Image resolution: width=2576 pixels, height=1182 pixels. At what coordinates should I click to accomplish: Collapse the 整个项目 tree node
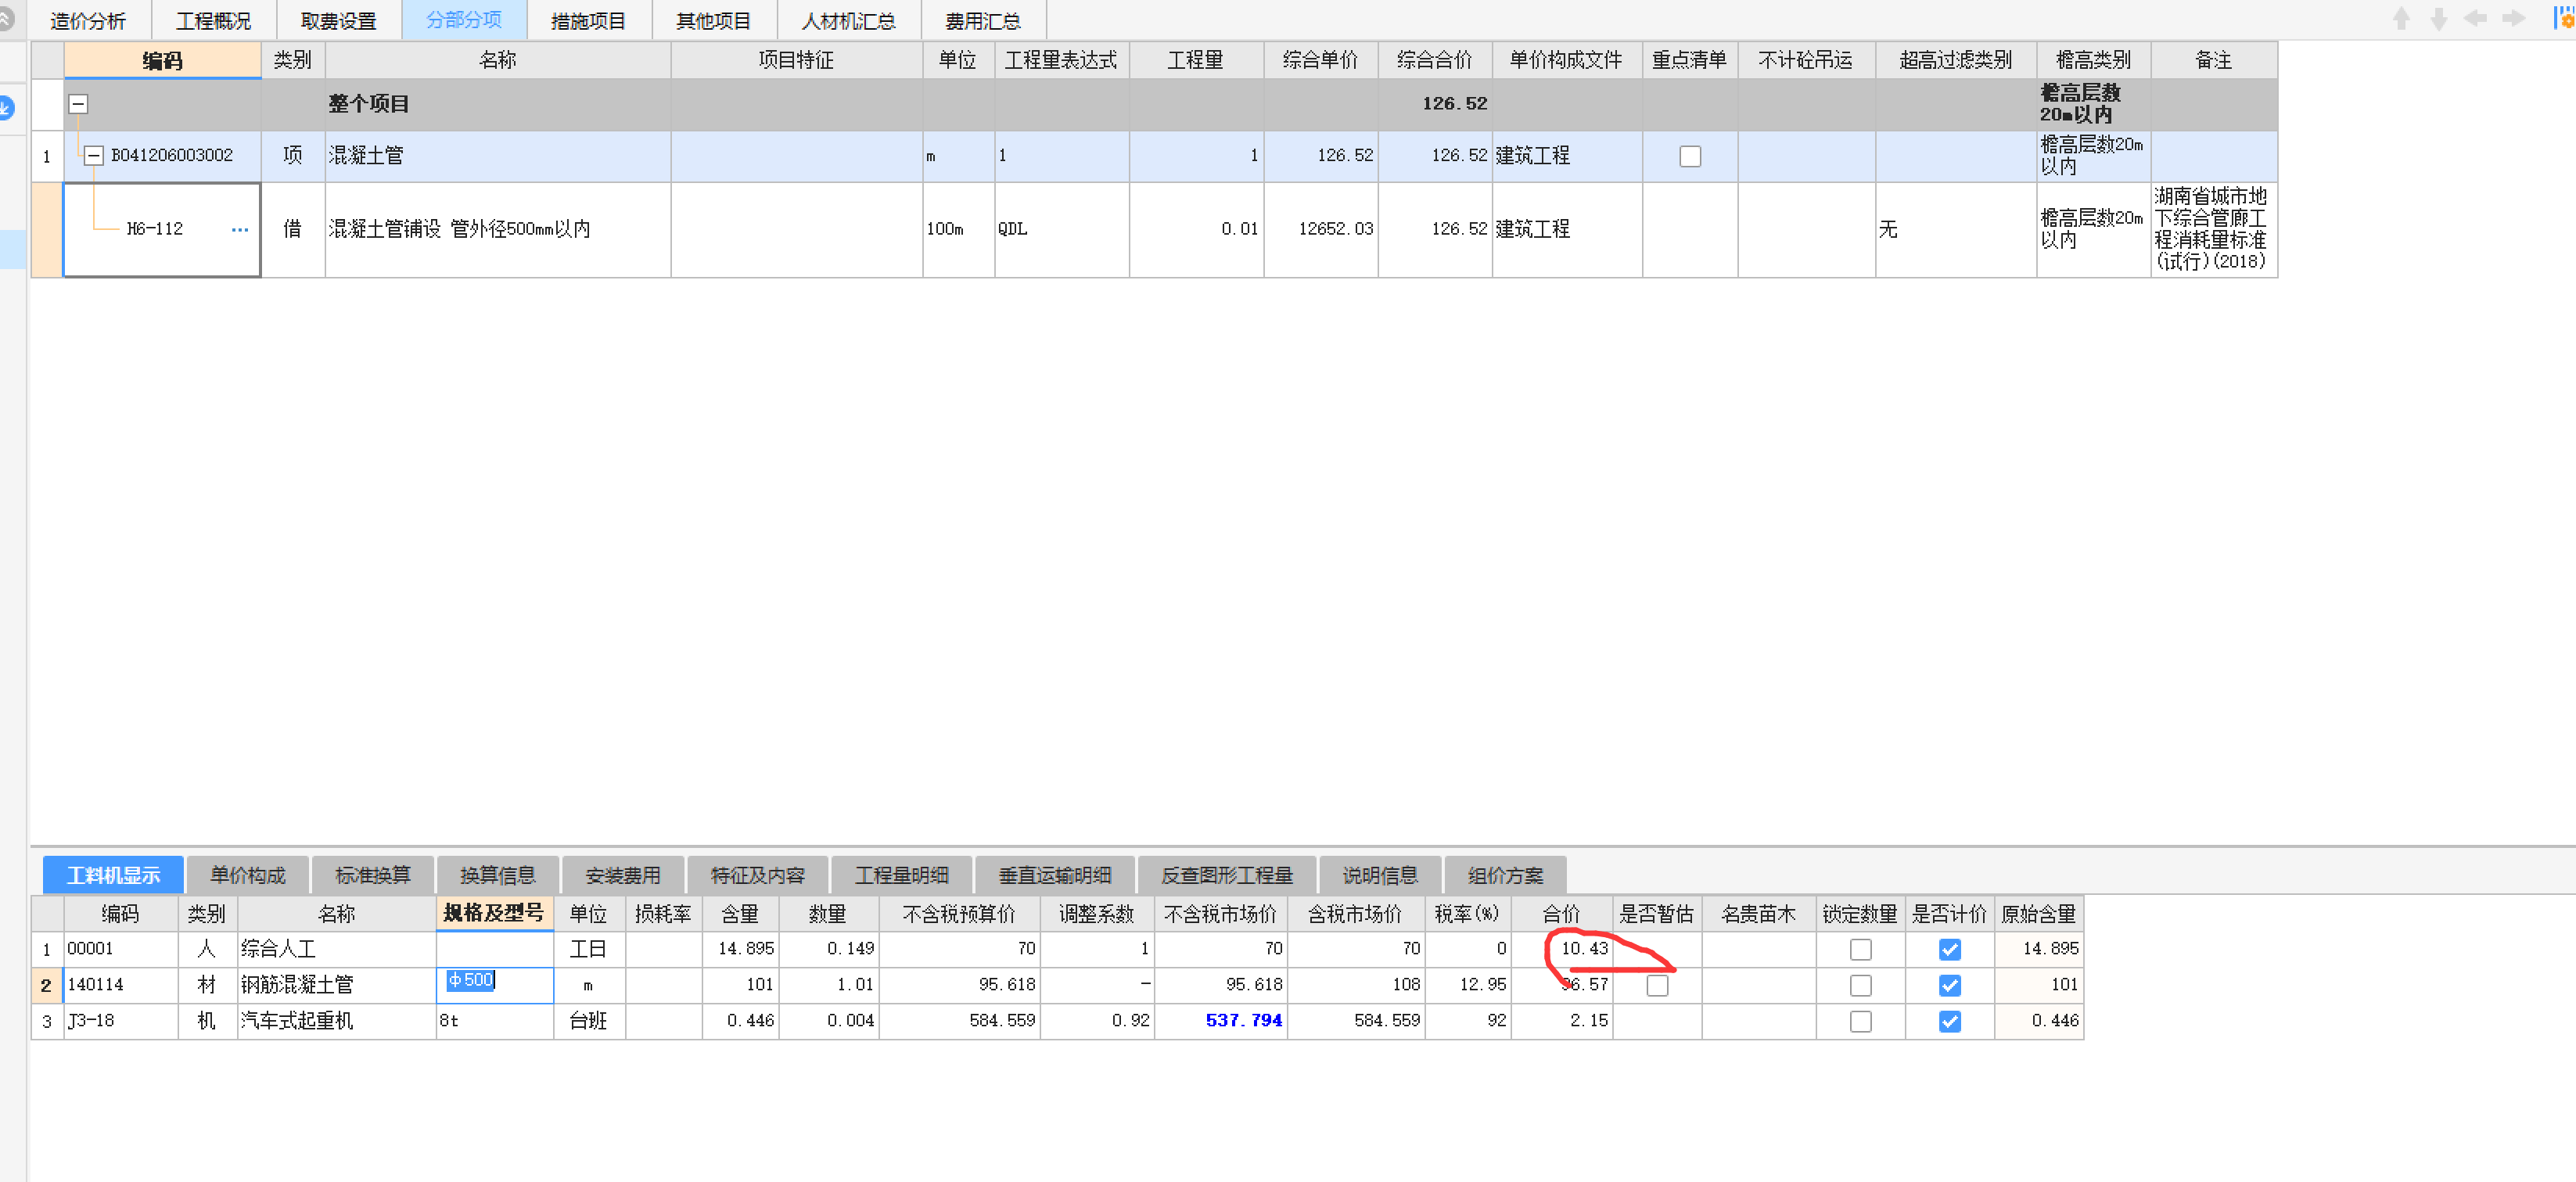[78, 104]
